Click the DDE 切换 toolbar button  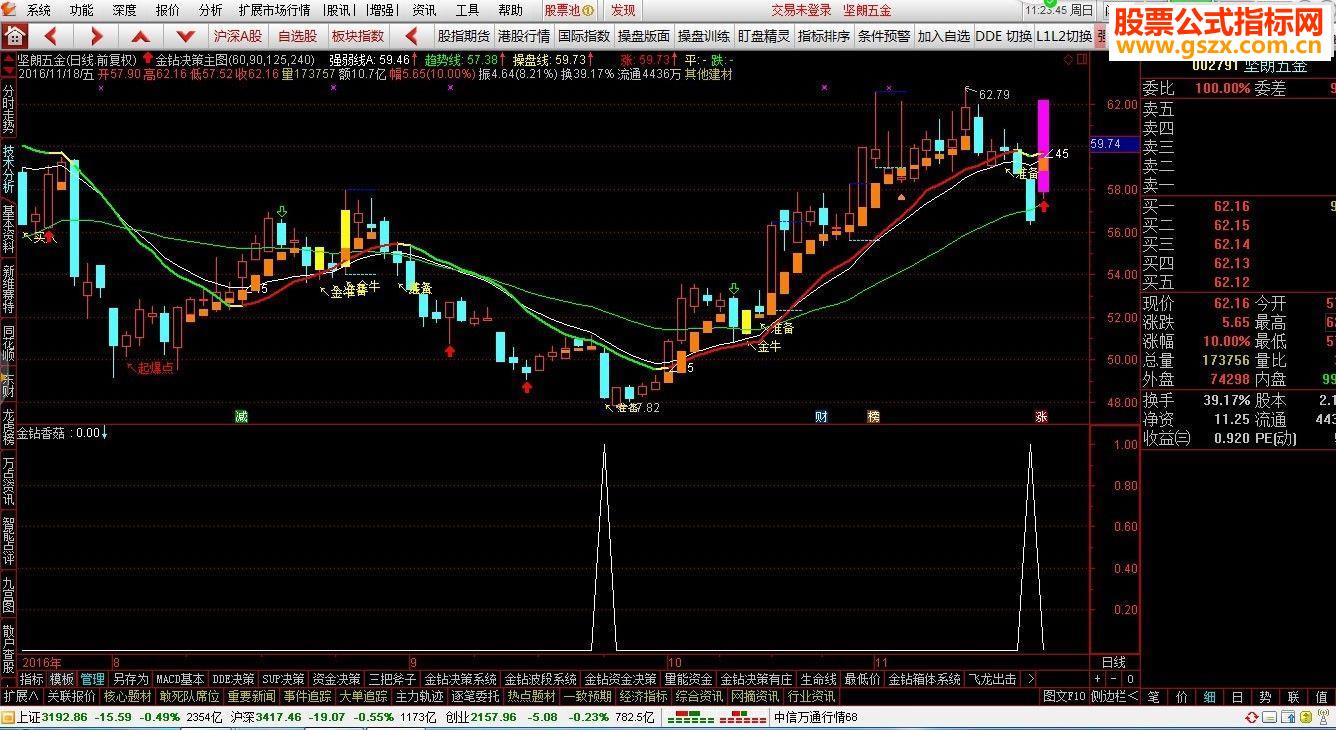(1004, 36)
